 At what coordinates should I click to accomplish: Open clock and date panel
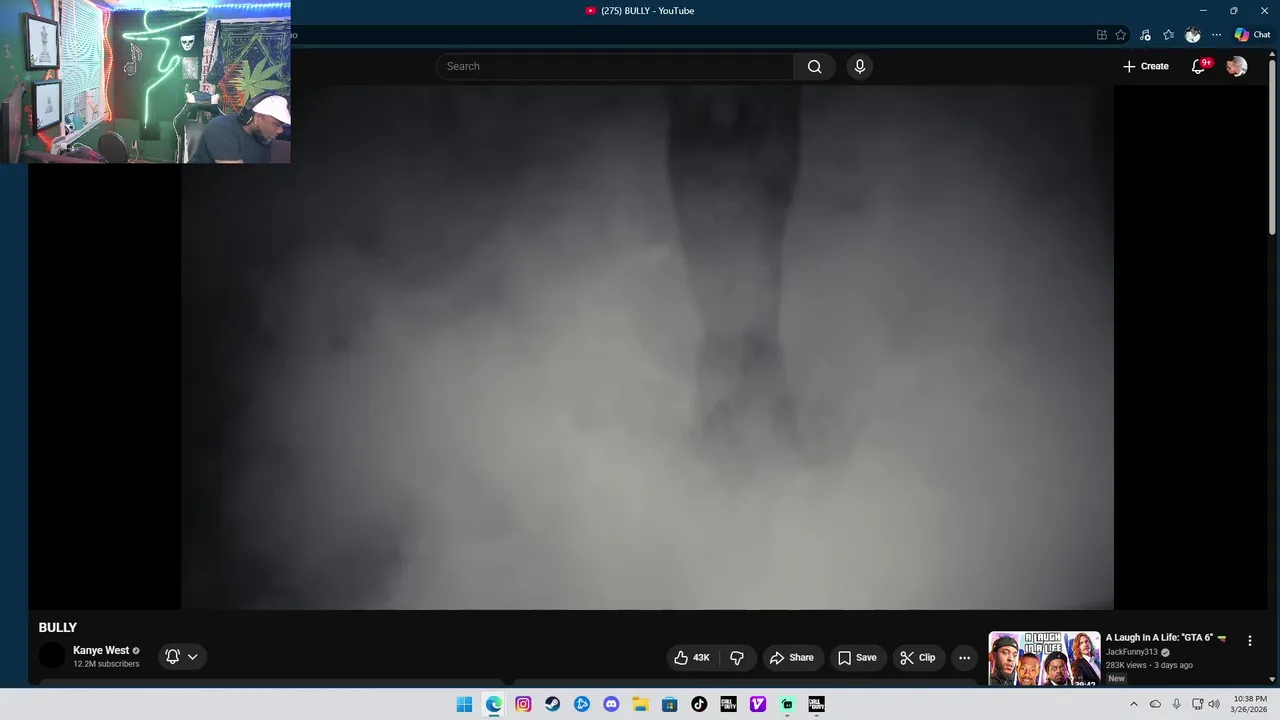click(x=1250, y=704)
